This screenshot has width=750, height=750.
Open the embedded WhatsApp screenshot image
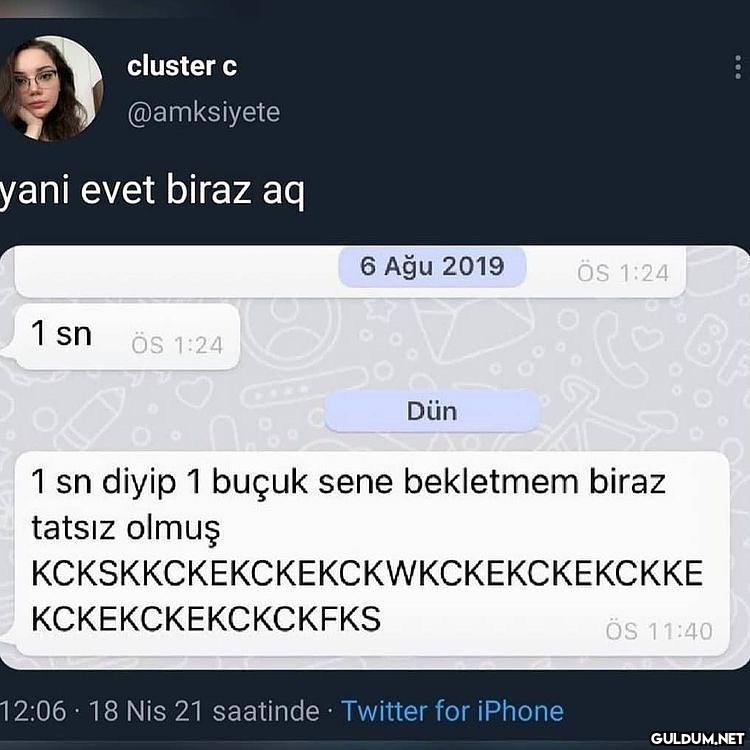pyautogui.click(x=375, y=457)
